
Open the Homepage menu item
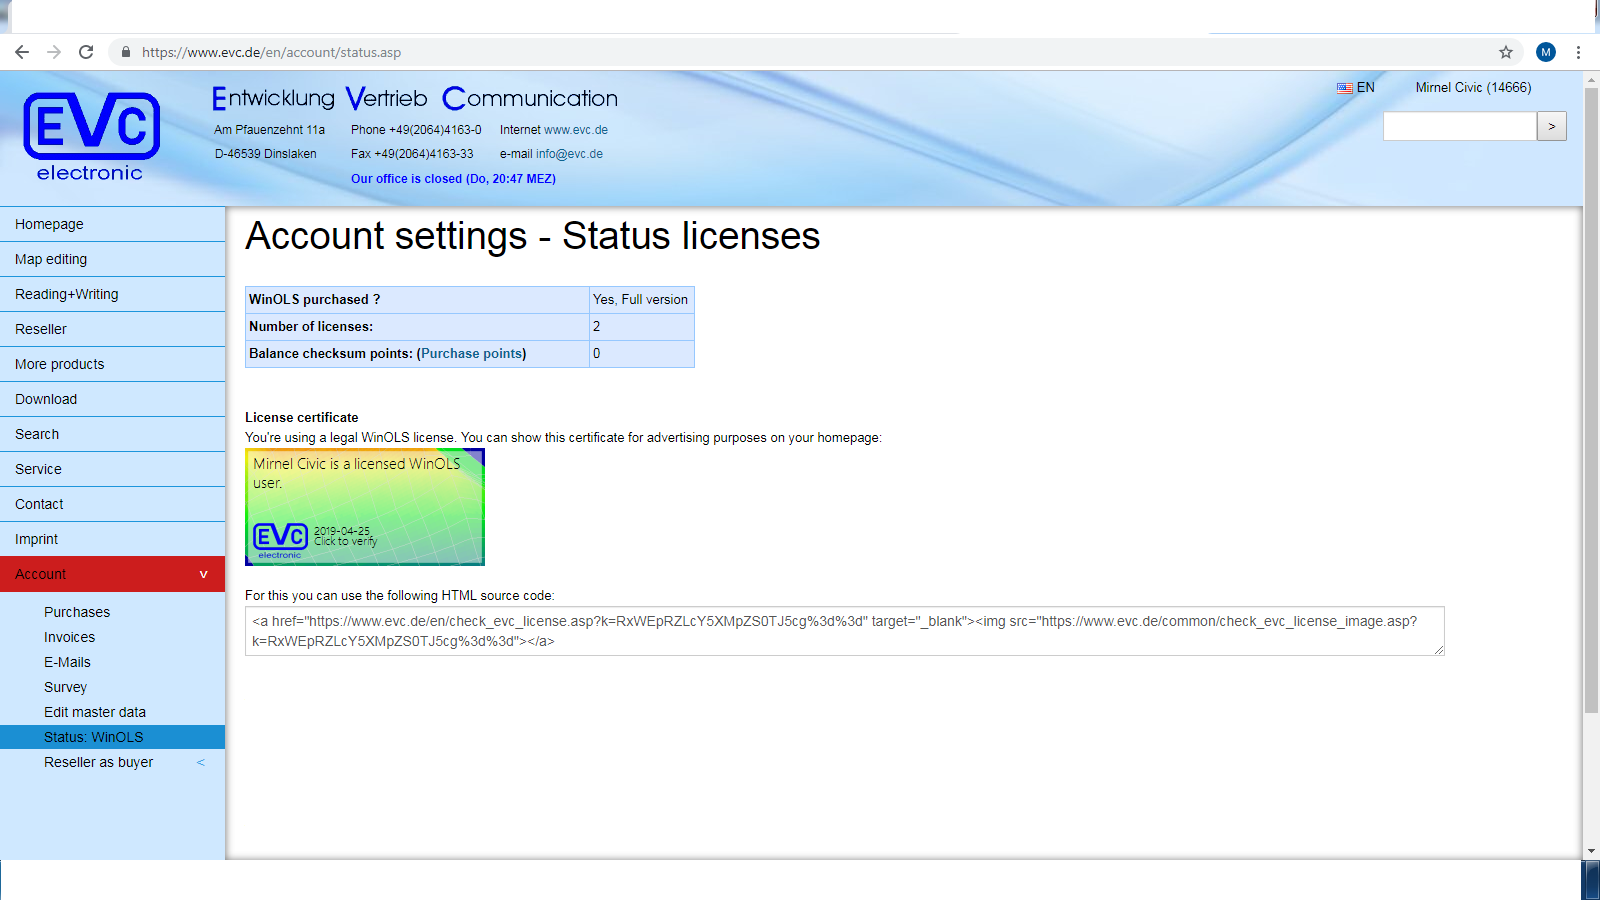click(x=112, y=224)
